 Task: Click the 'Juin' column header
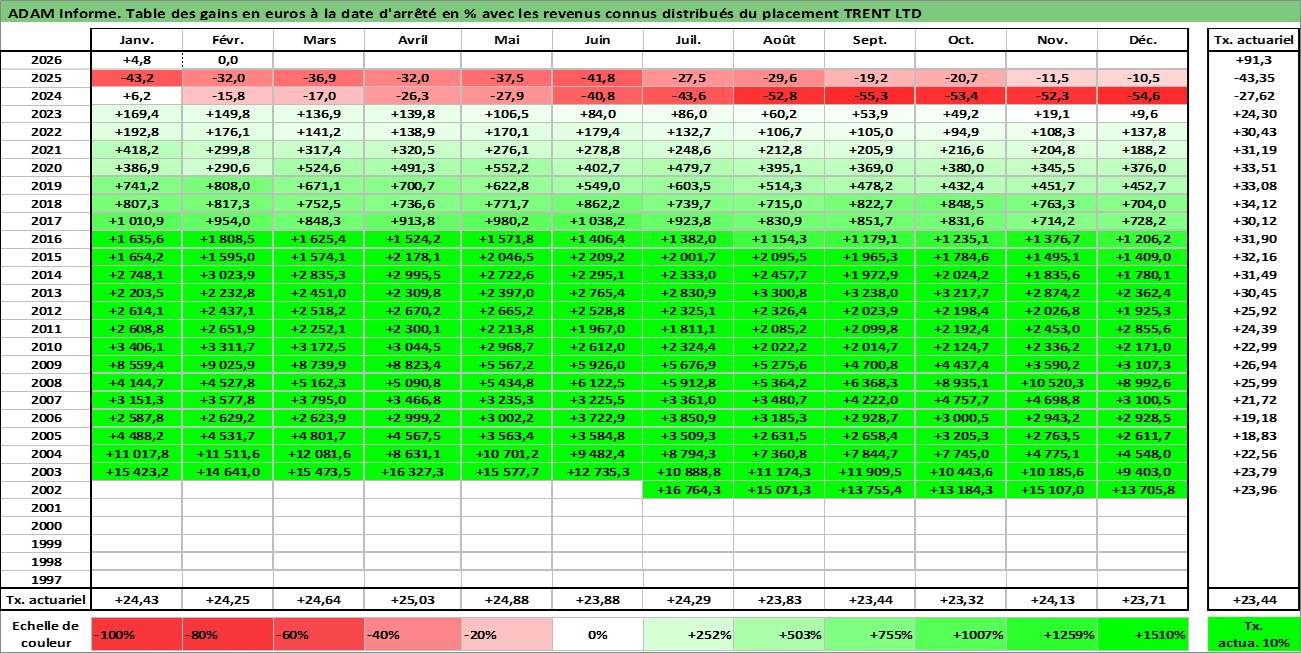(597, 40)
